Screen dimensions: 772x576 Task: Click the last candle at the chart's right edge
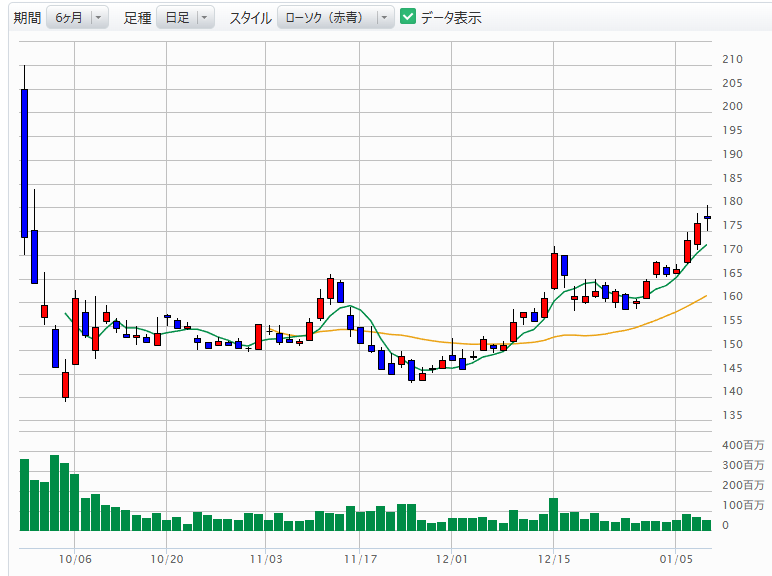[x=707, y=217]
